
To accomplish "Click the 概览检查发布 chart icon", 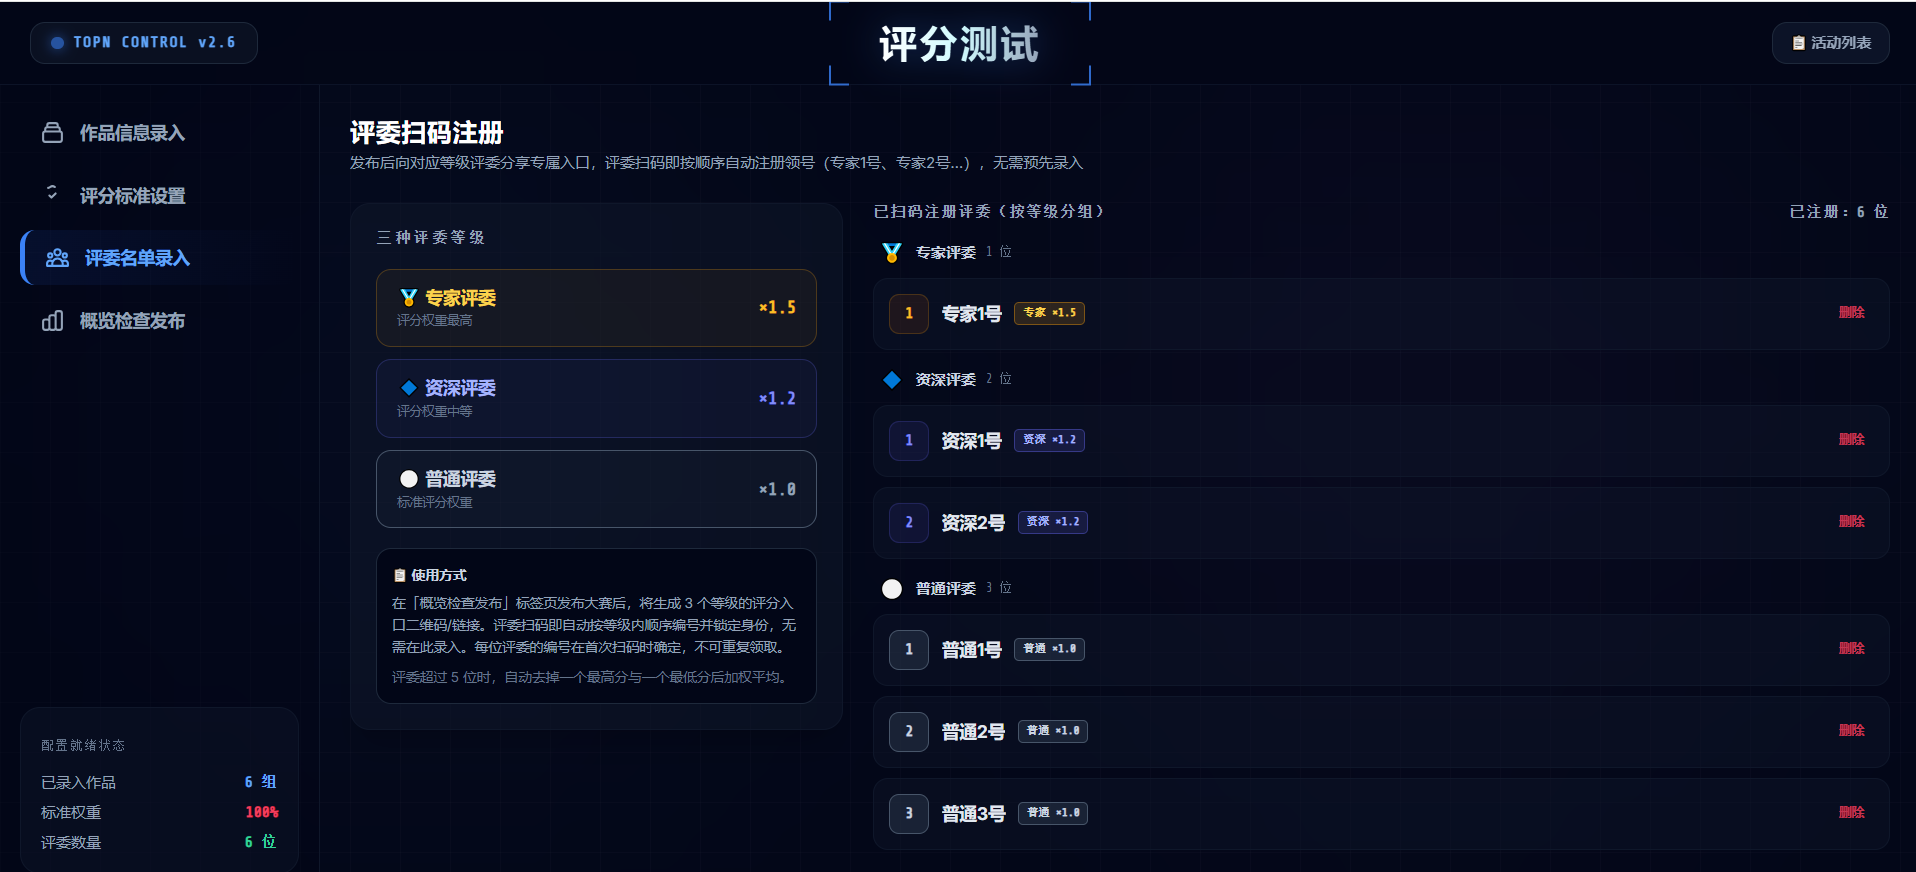I will (52, 321).
